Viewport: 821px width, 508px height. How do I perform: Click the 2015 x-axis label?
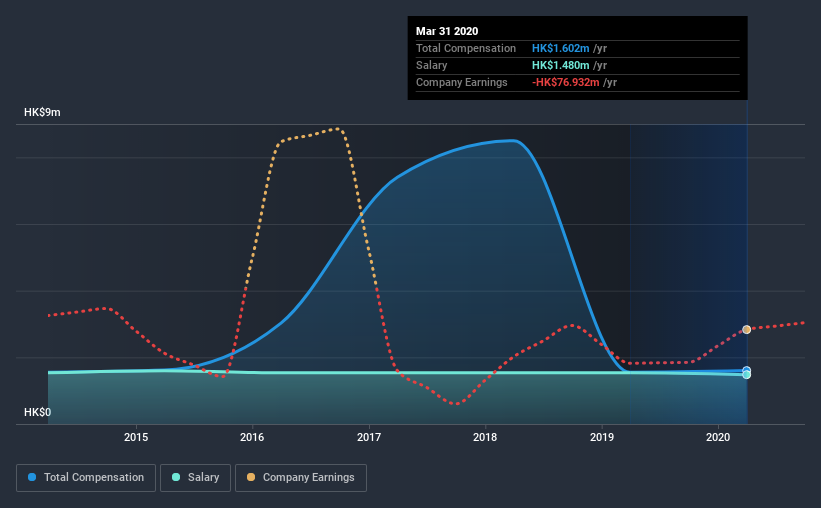point(136,437)
